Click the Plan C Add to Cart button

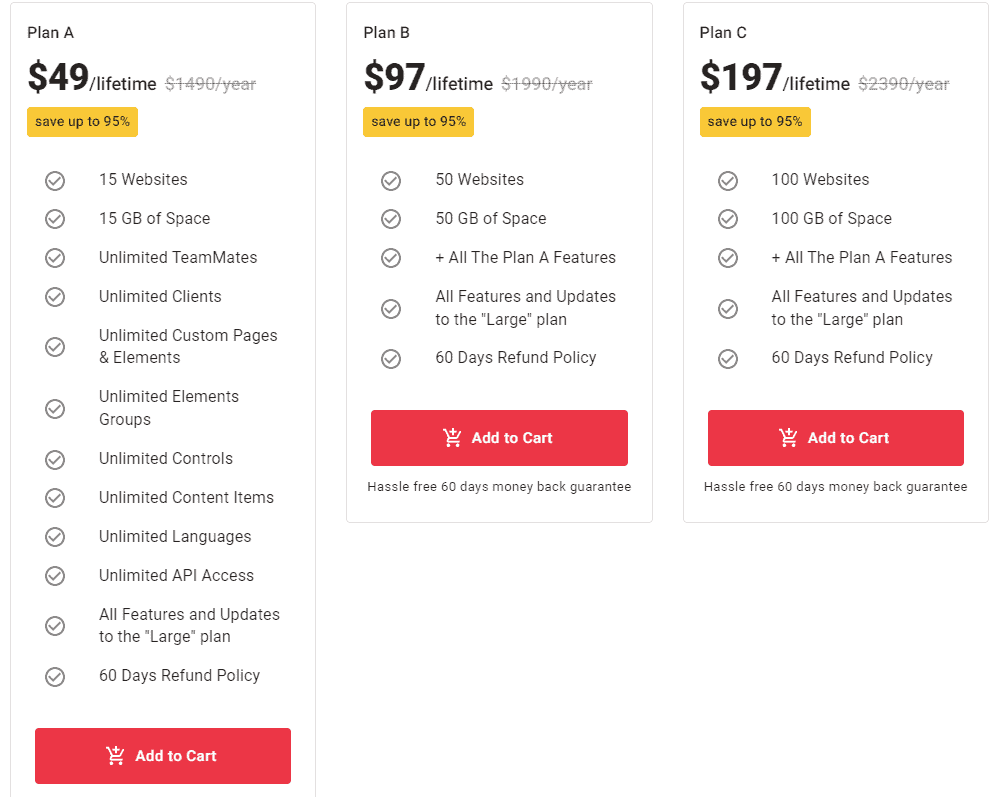click(x=835, y=438)
